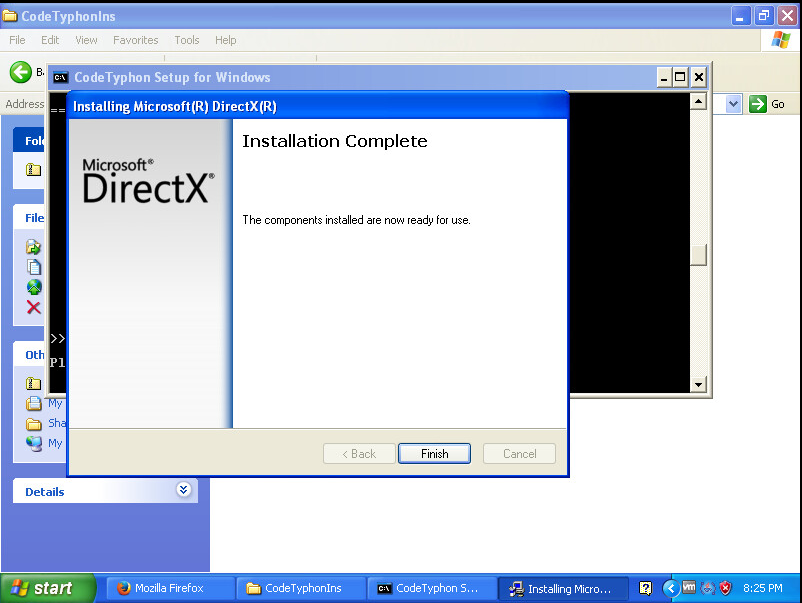This screenshot has height=603, width=802.
Task: Switch to Installing Microsoft taskbar button
Action: tap(563, 588)
